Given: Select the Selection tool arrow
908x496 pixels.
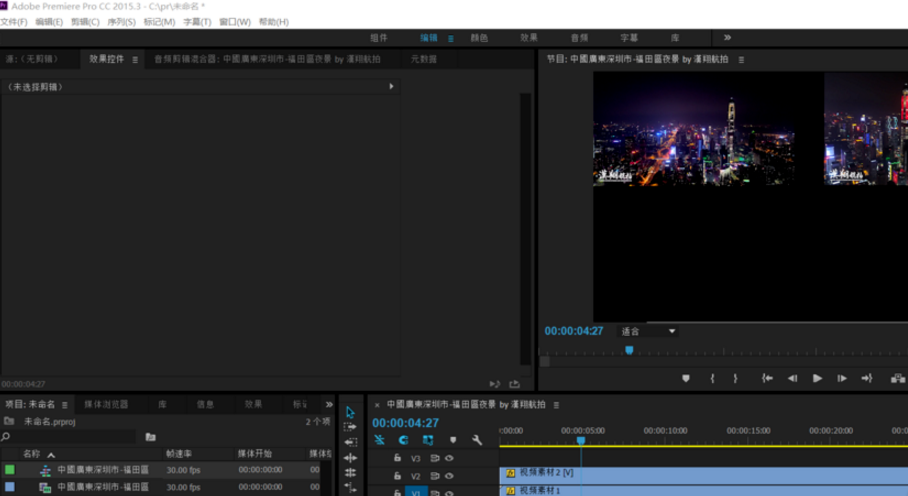Looking at the screenshot, I should [x=350, y=412].
